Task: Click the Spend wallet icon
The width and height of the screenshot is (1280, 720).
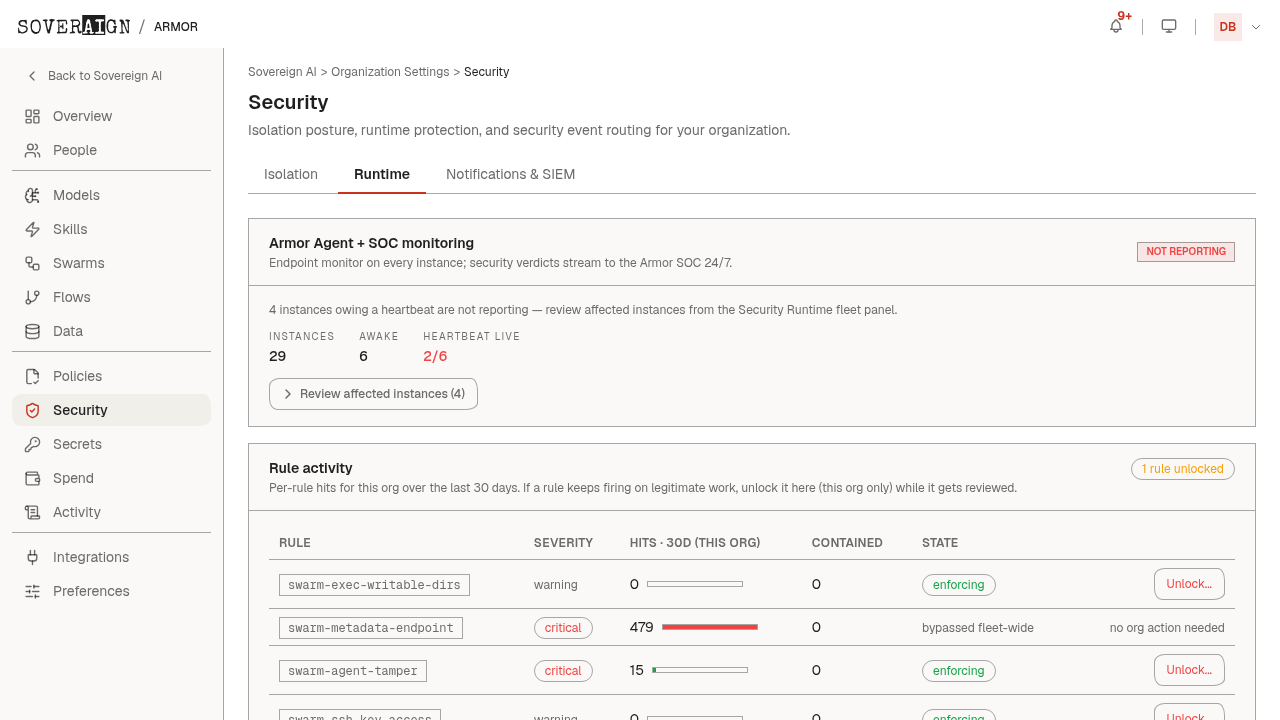Action: pyautogui.click(x=33, y=478)
